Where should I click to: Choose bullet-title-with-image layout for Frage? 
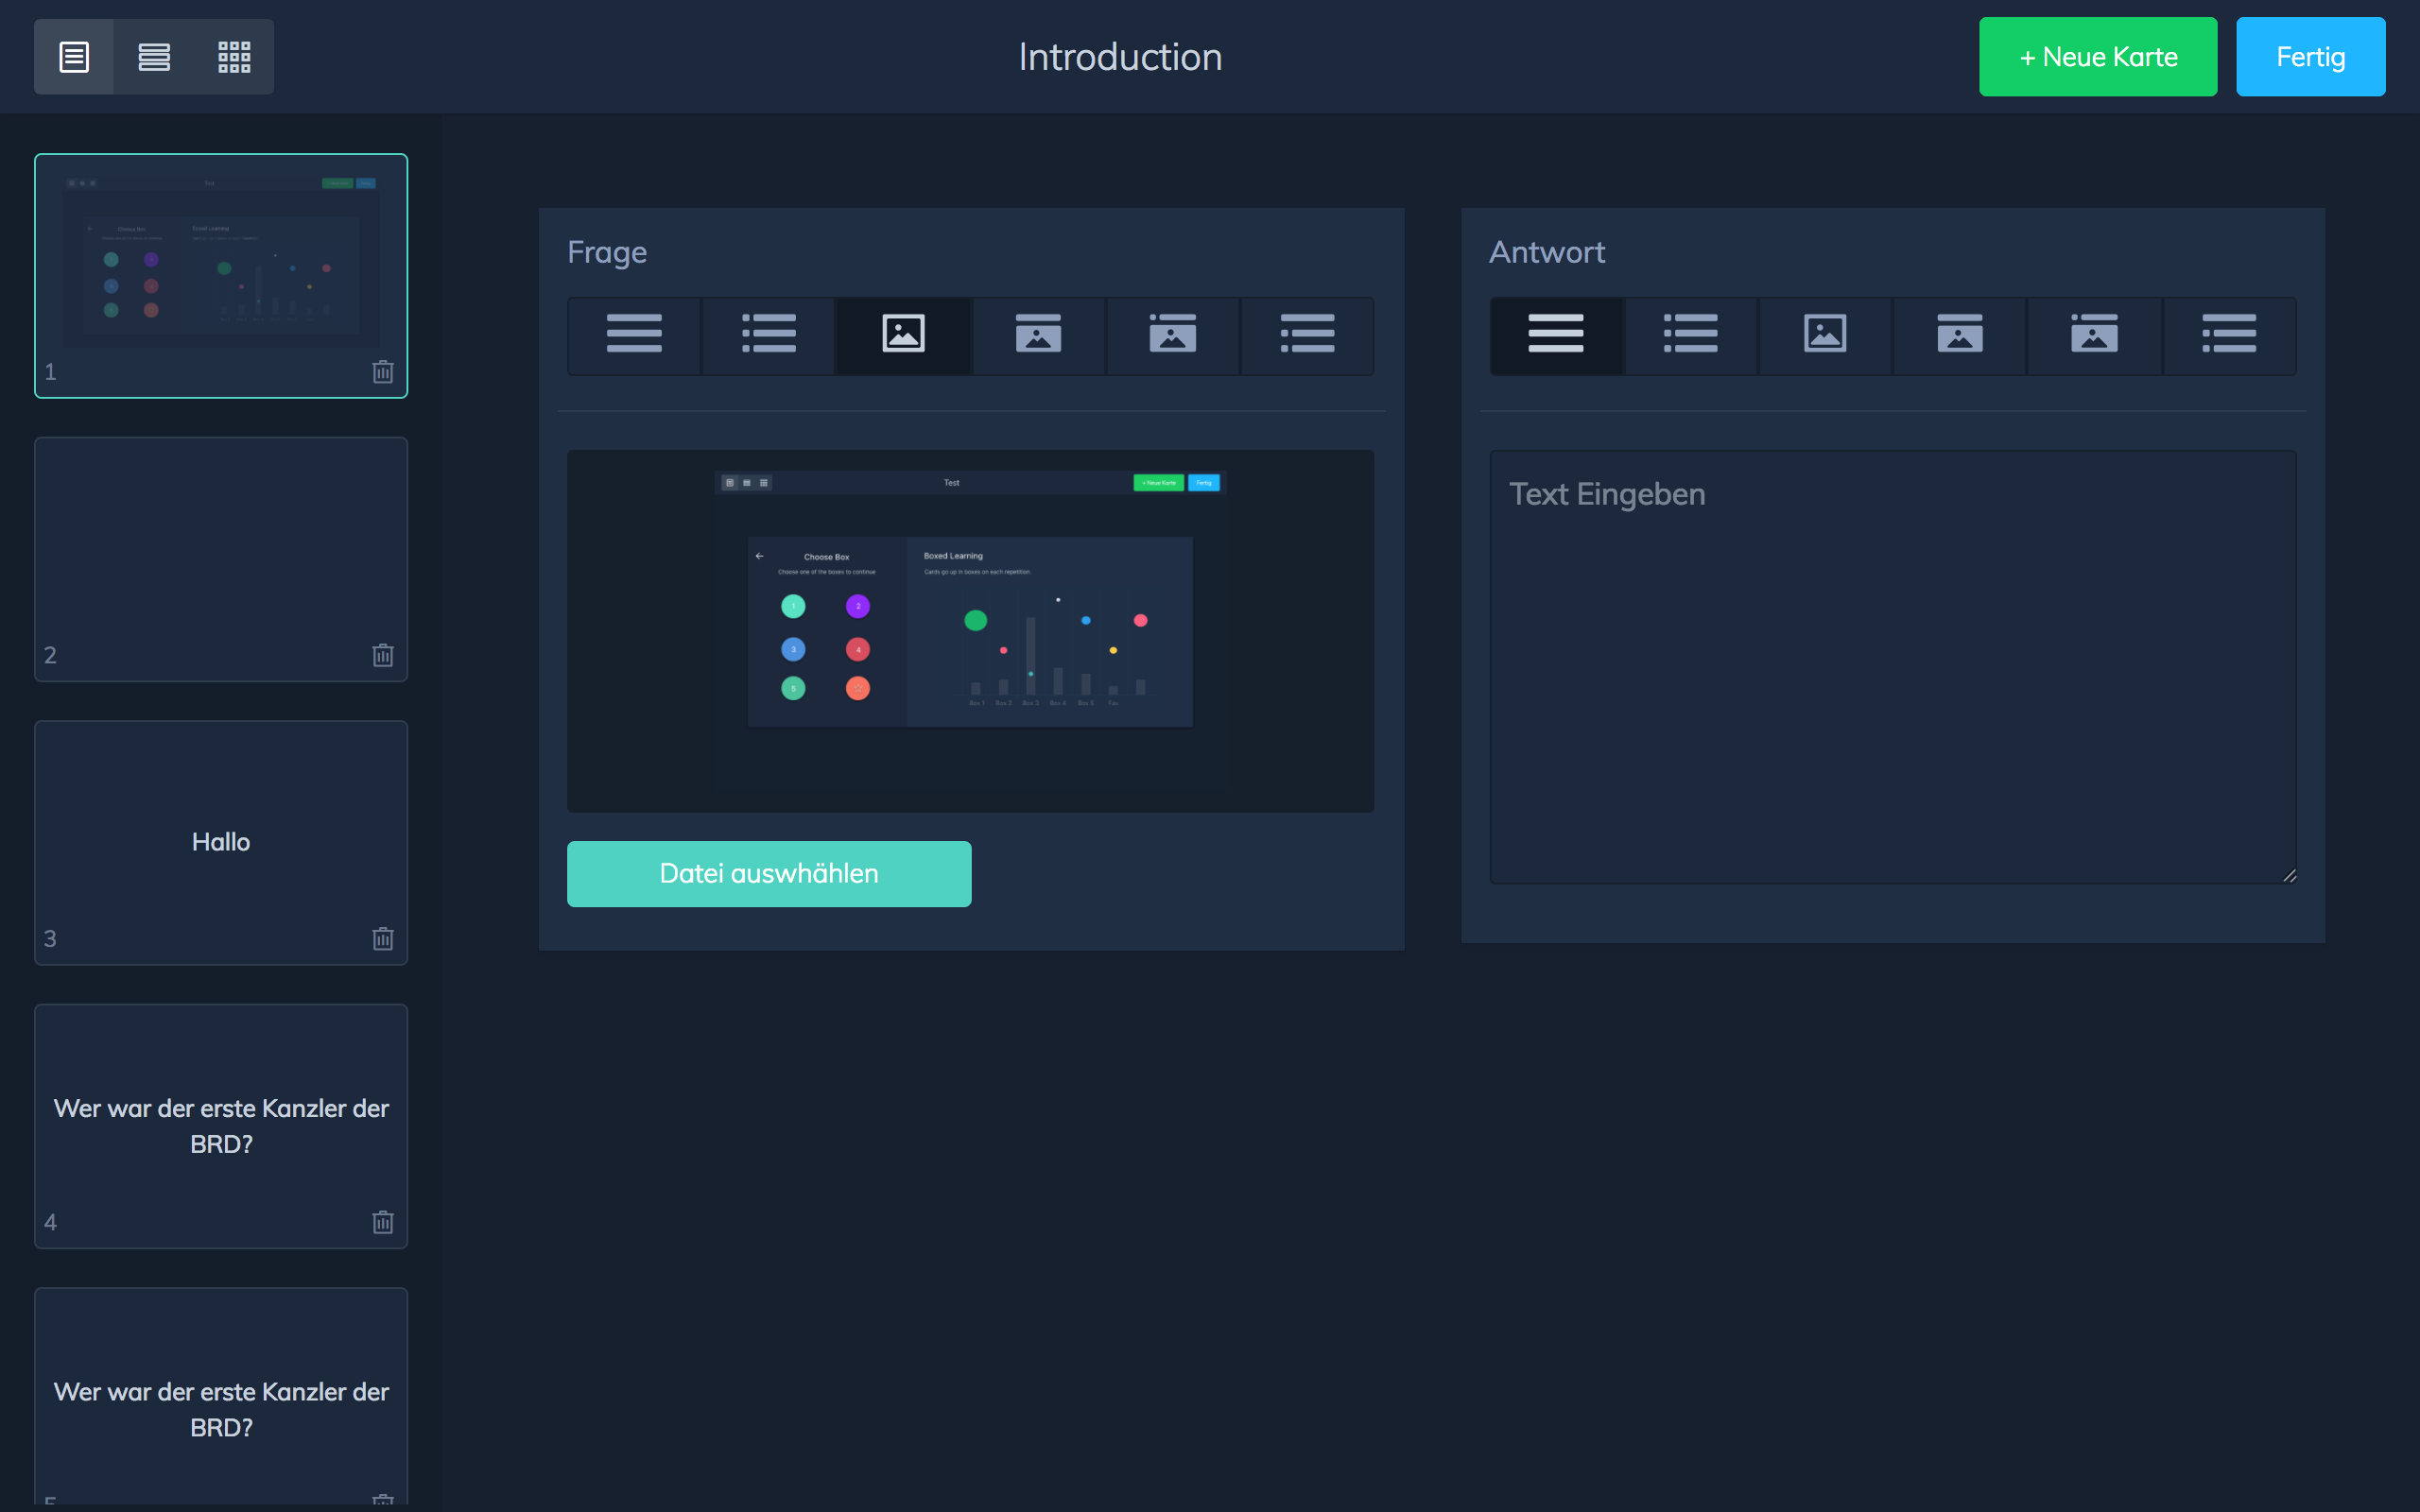(1172, 334)
